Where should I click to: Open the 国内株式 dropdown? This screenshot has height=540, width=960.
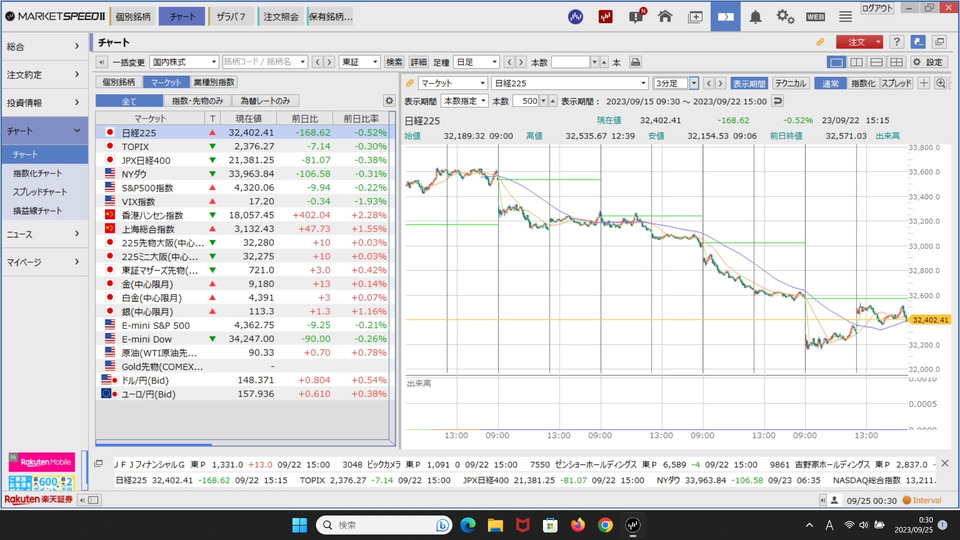coord(184,62)
